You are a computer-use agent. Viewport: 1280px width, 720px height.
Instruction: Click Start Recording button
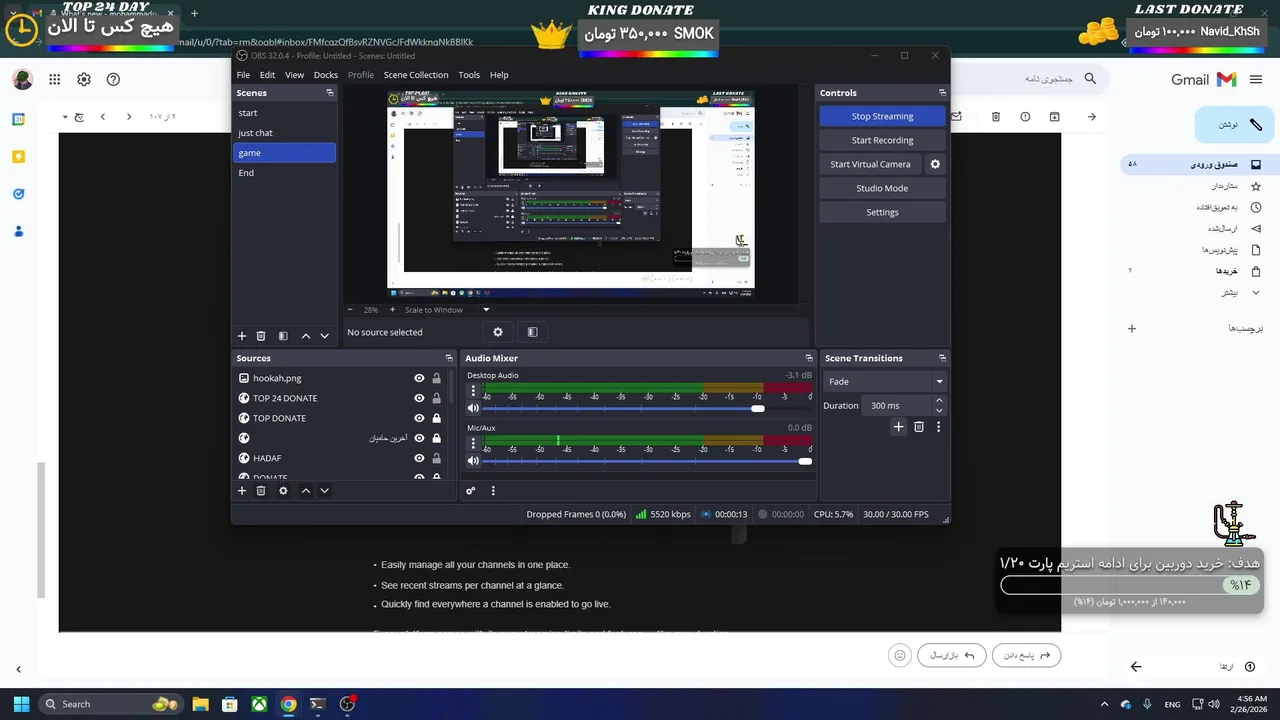(x=882, y=140)
